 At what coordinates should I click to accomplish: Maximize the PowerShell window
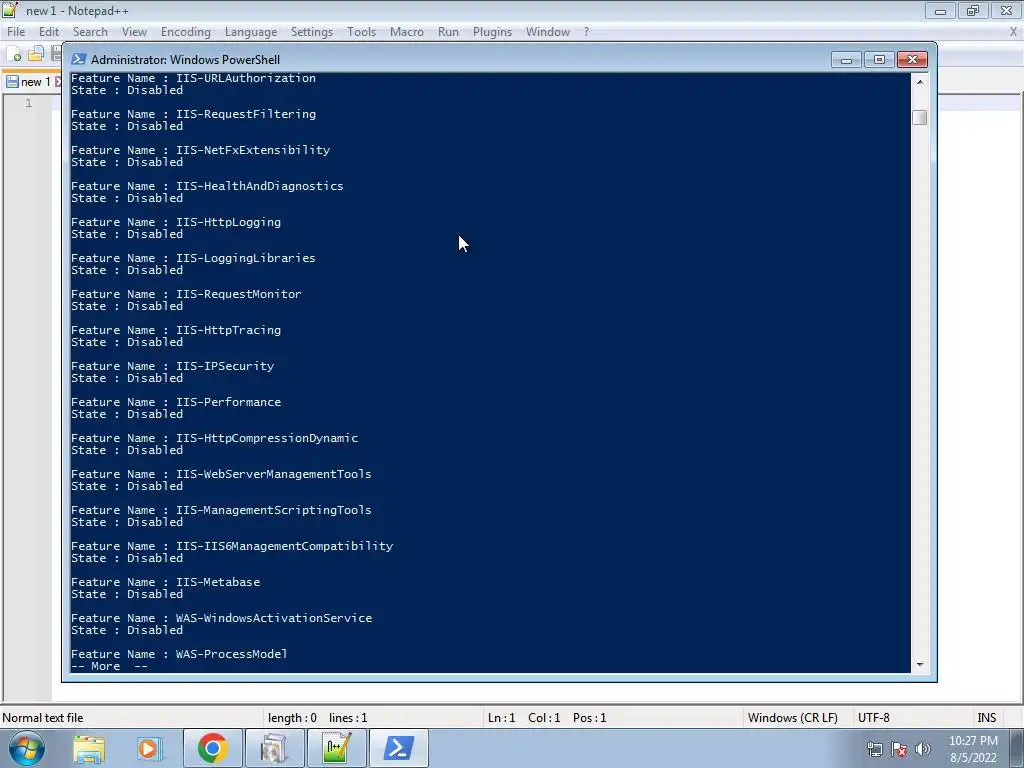[879, 59]
